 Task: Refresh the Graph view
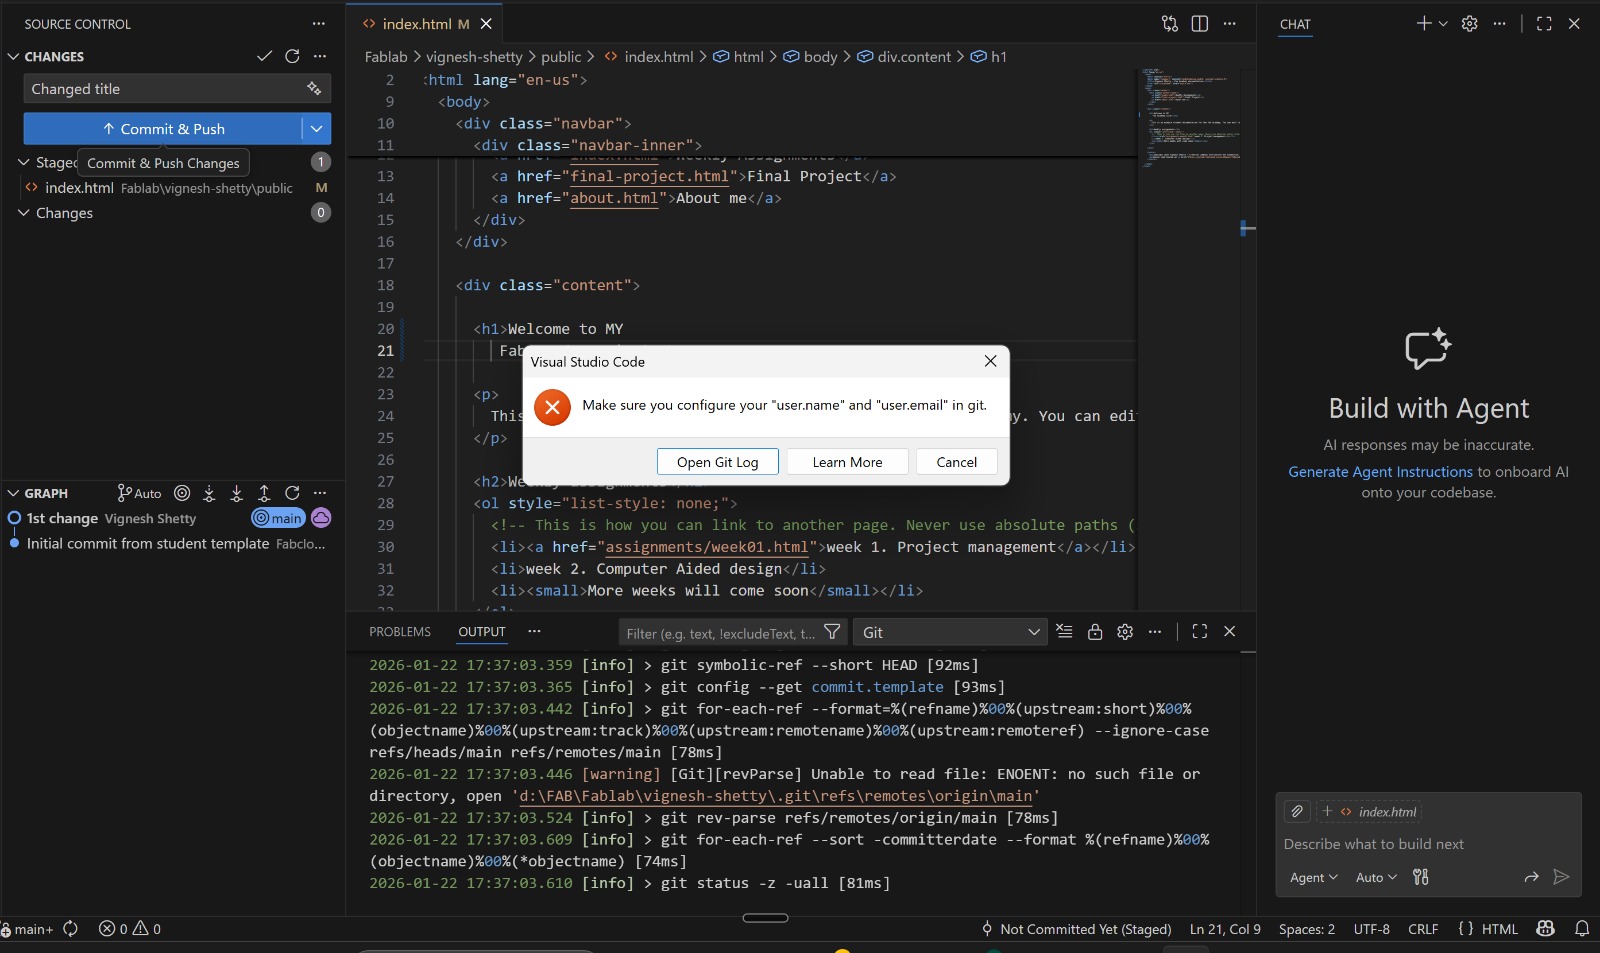click(x=292, y=493)
